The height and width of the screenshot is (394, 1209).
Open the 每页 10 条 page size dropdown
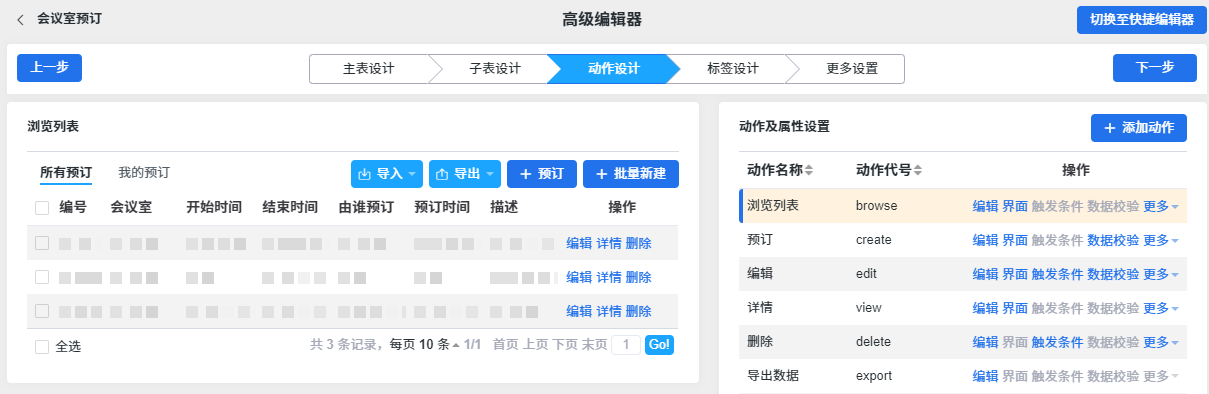(x=425, y=345)
